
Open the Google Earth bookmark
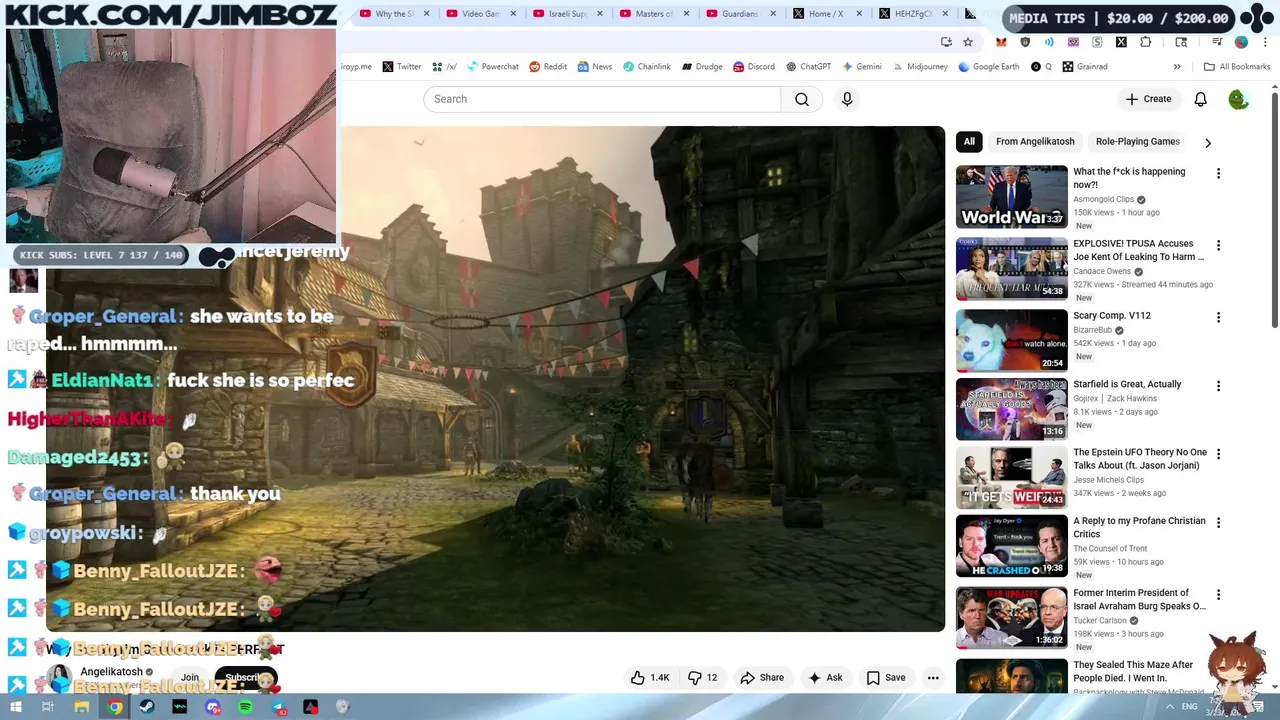[988, 67]
